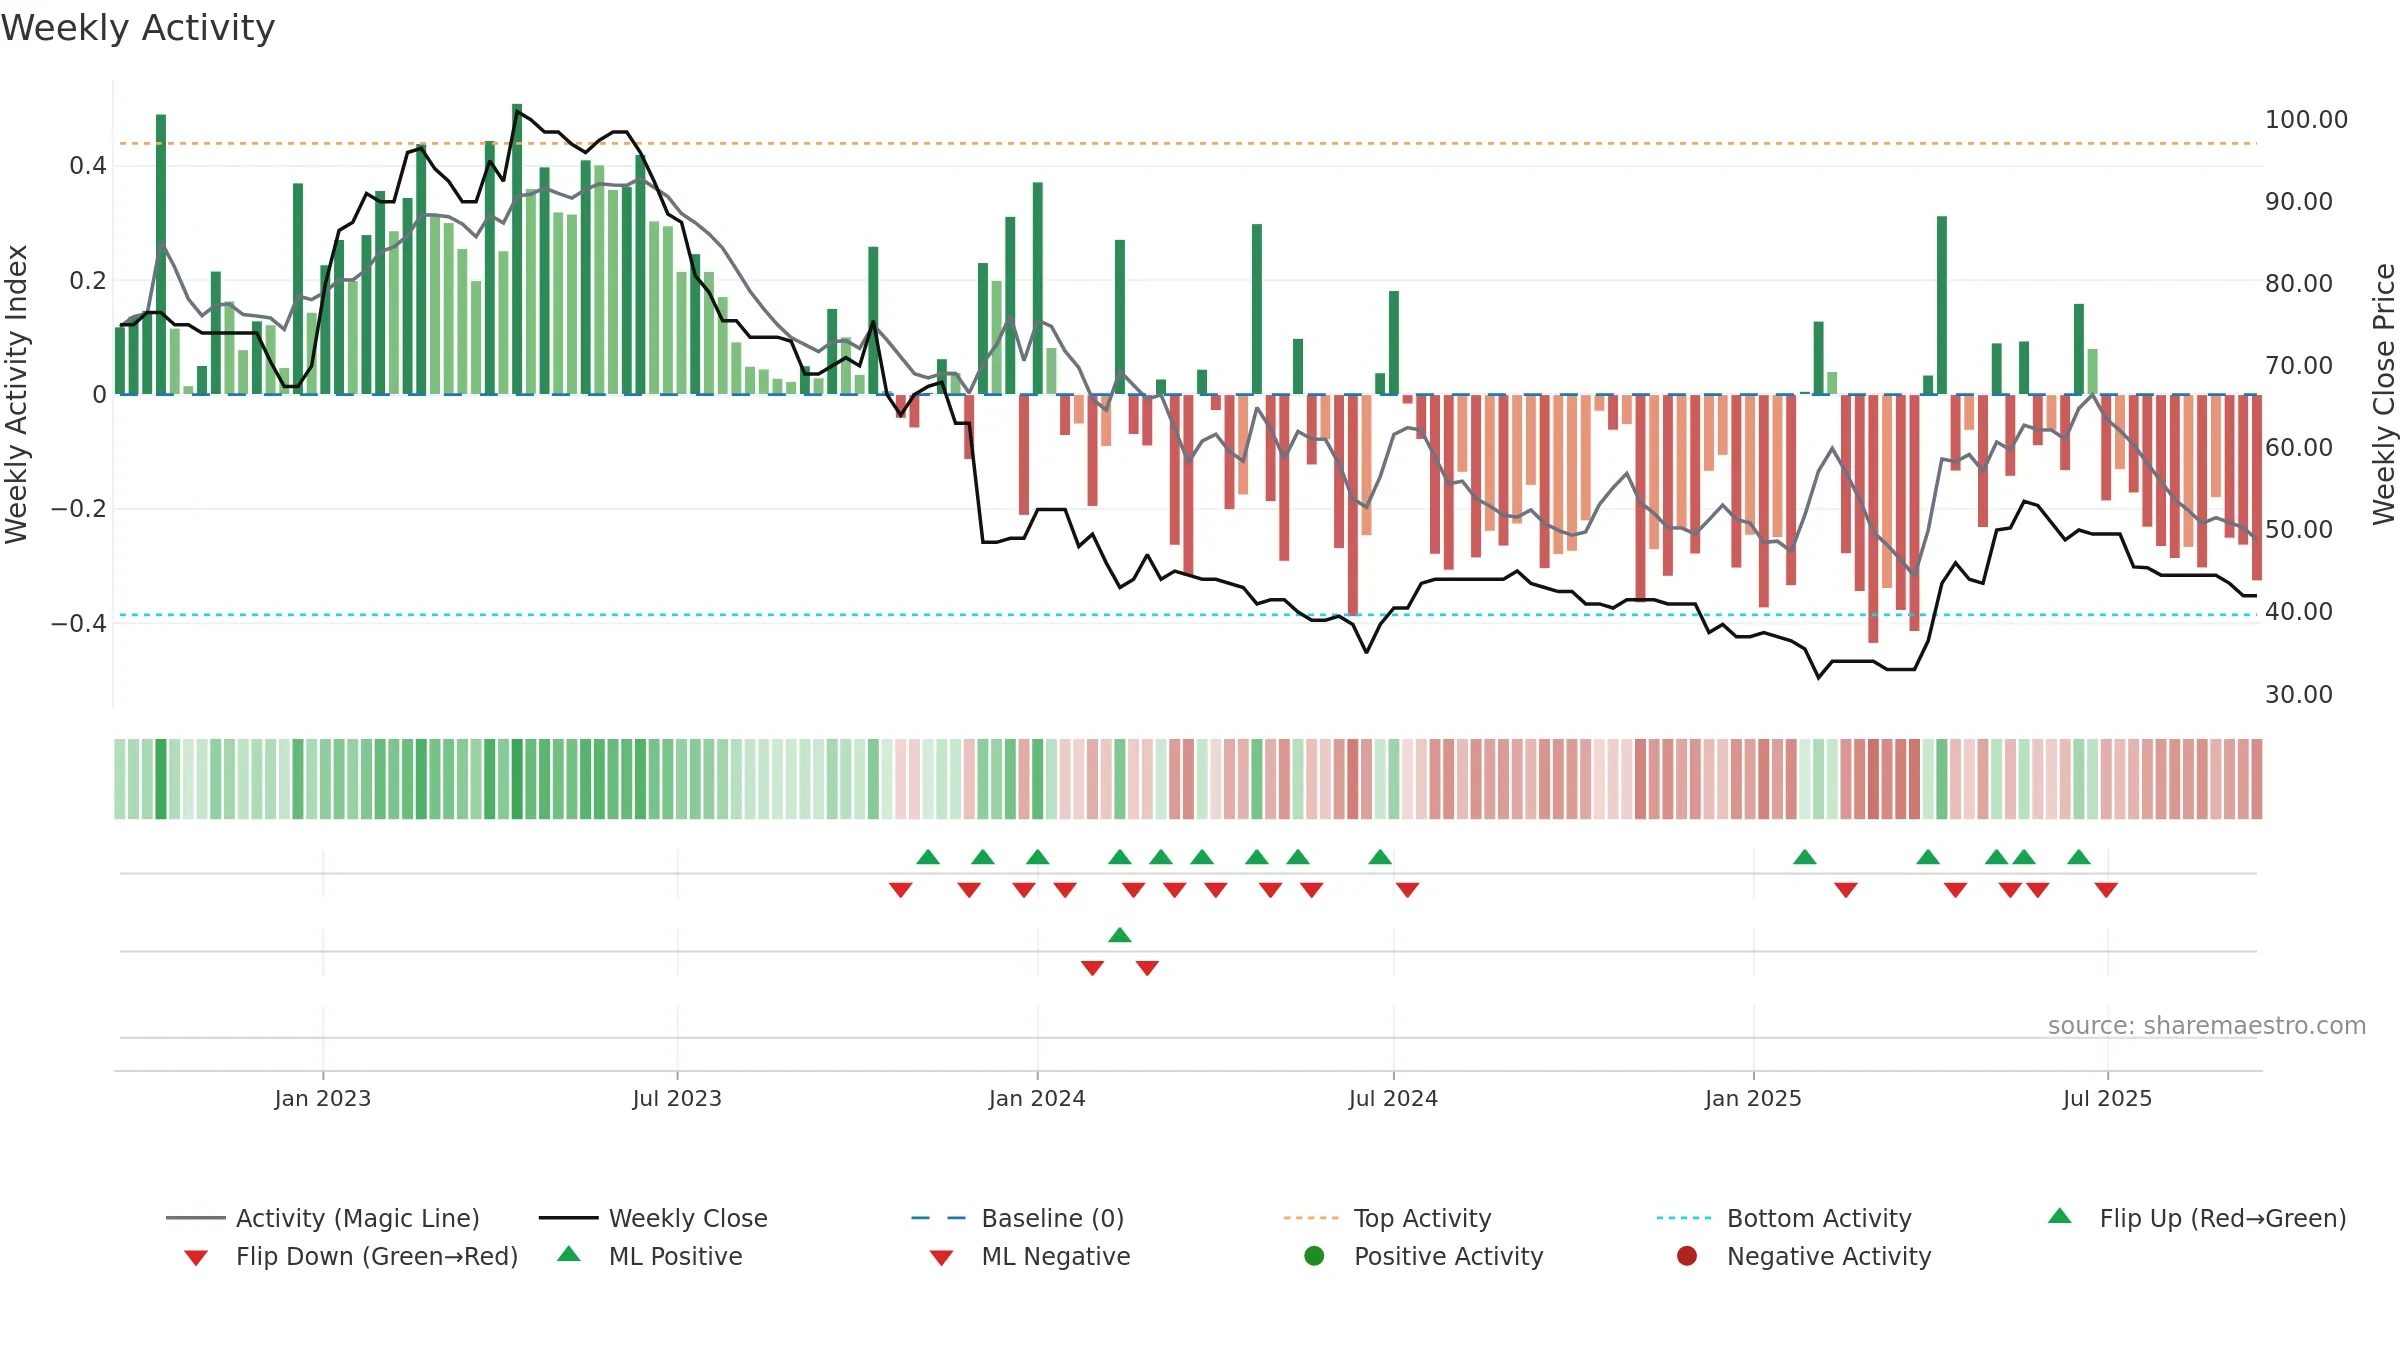The height and width of the screenshot is (1350, 2400).
Task: Click the last Flip Up marker before Jul 2025
Action: point(2079,857)
